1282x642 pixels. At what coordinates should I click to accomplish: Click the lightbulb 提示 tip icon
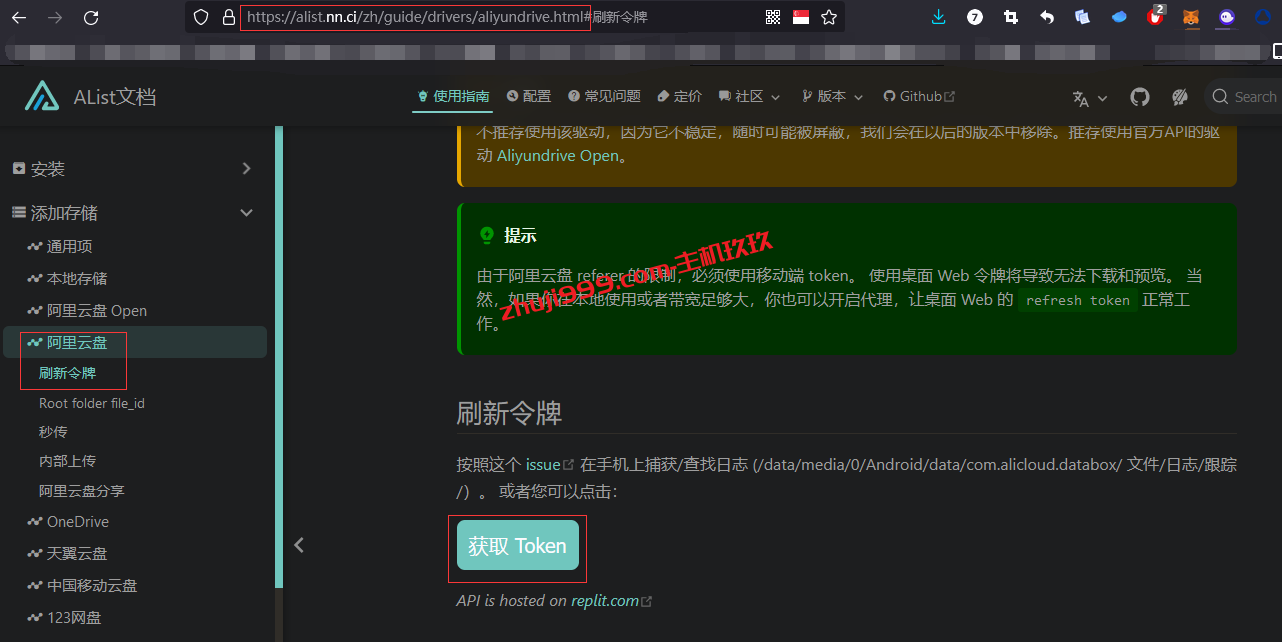[x=487, y=236]
